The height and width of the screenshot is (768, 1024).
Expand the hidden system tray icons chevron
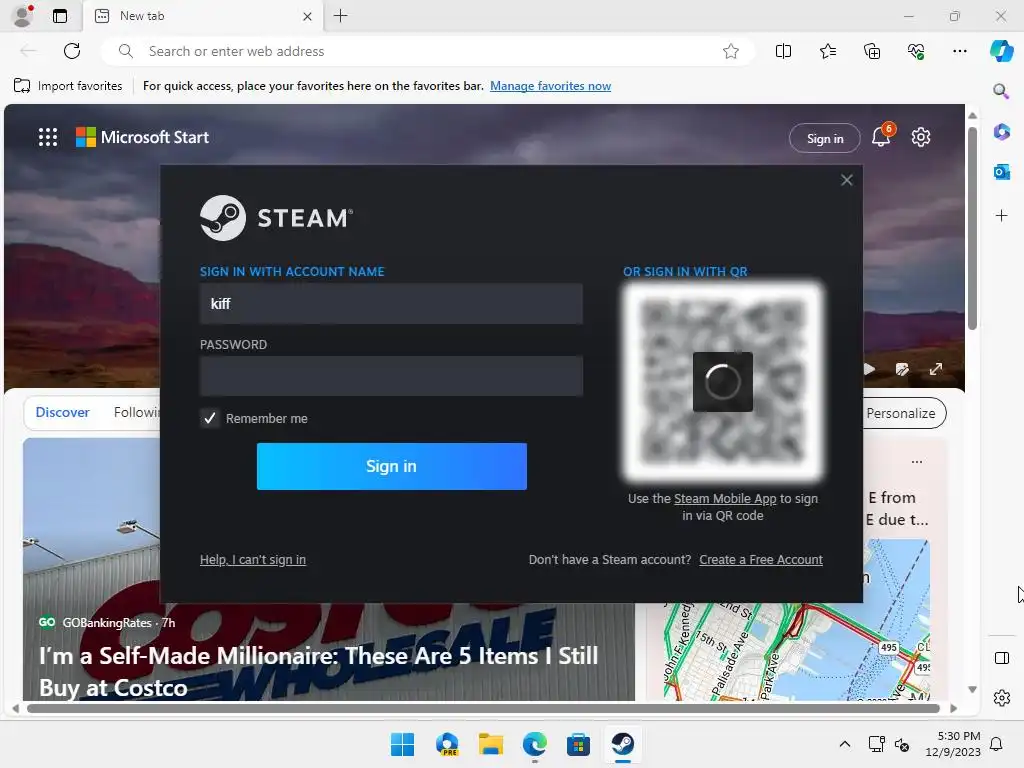844,744
